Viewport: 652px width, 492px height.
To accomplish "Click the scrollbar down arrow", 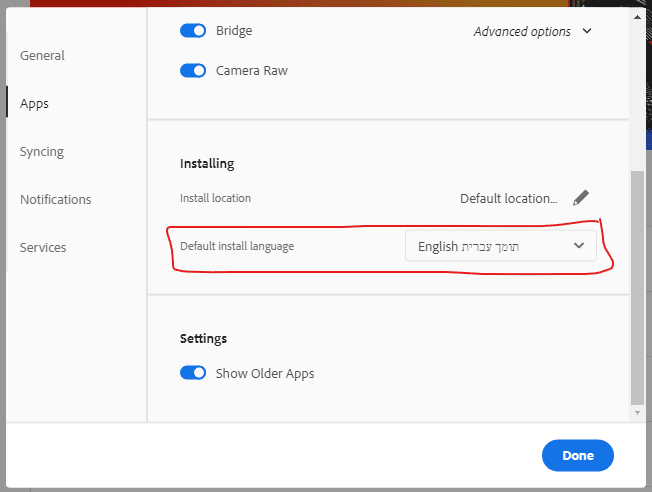I will pyautogui.click(x=638, y=411).
